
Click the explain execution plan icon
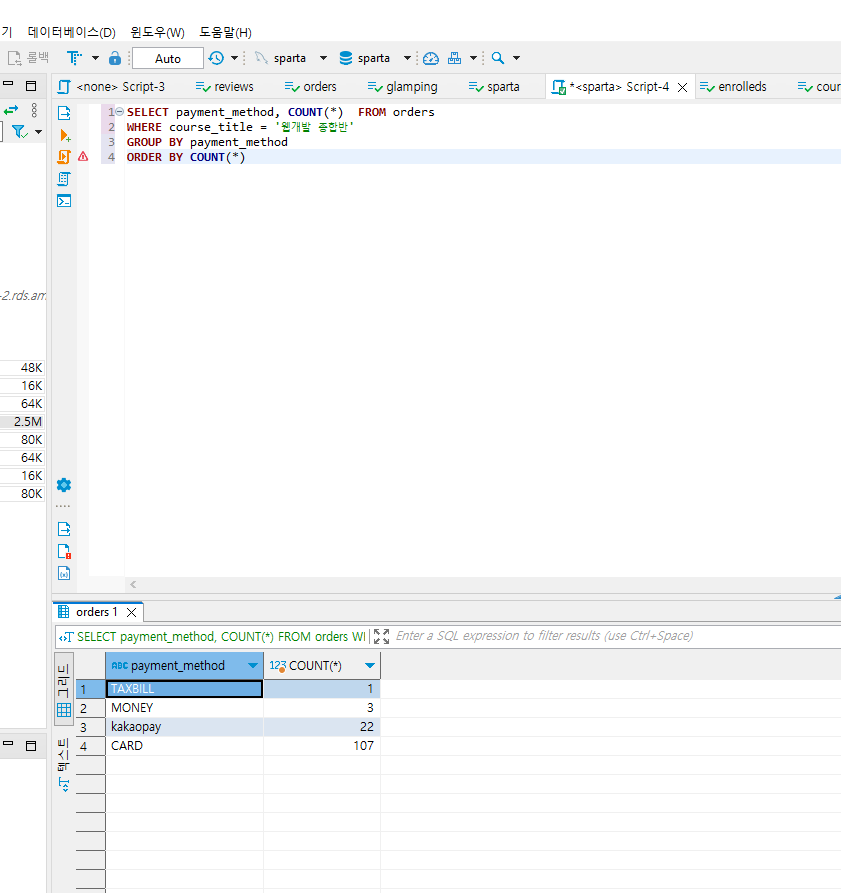(x=64, y=179)
